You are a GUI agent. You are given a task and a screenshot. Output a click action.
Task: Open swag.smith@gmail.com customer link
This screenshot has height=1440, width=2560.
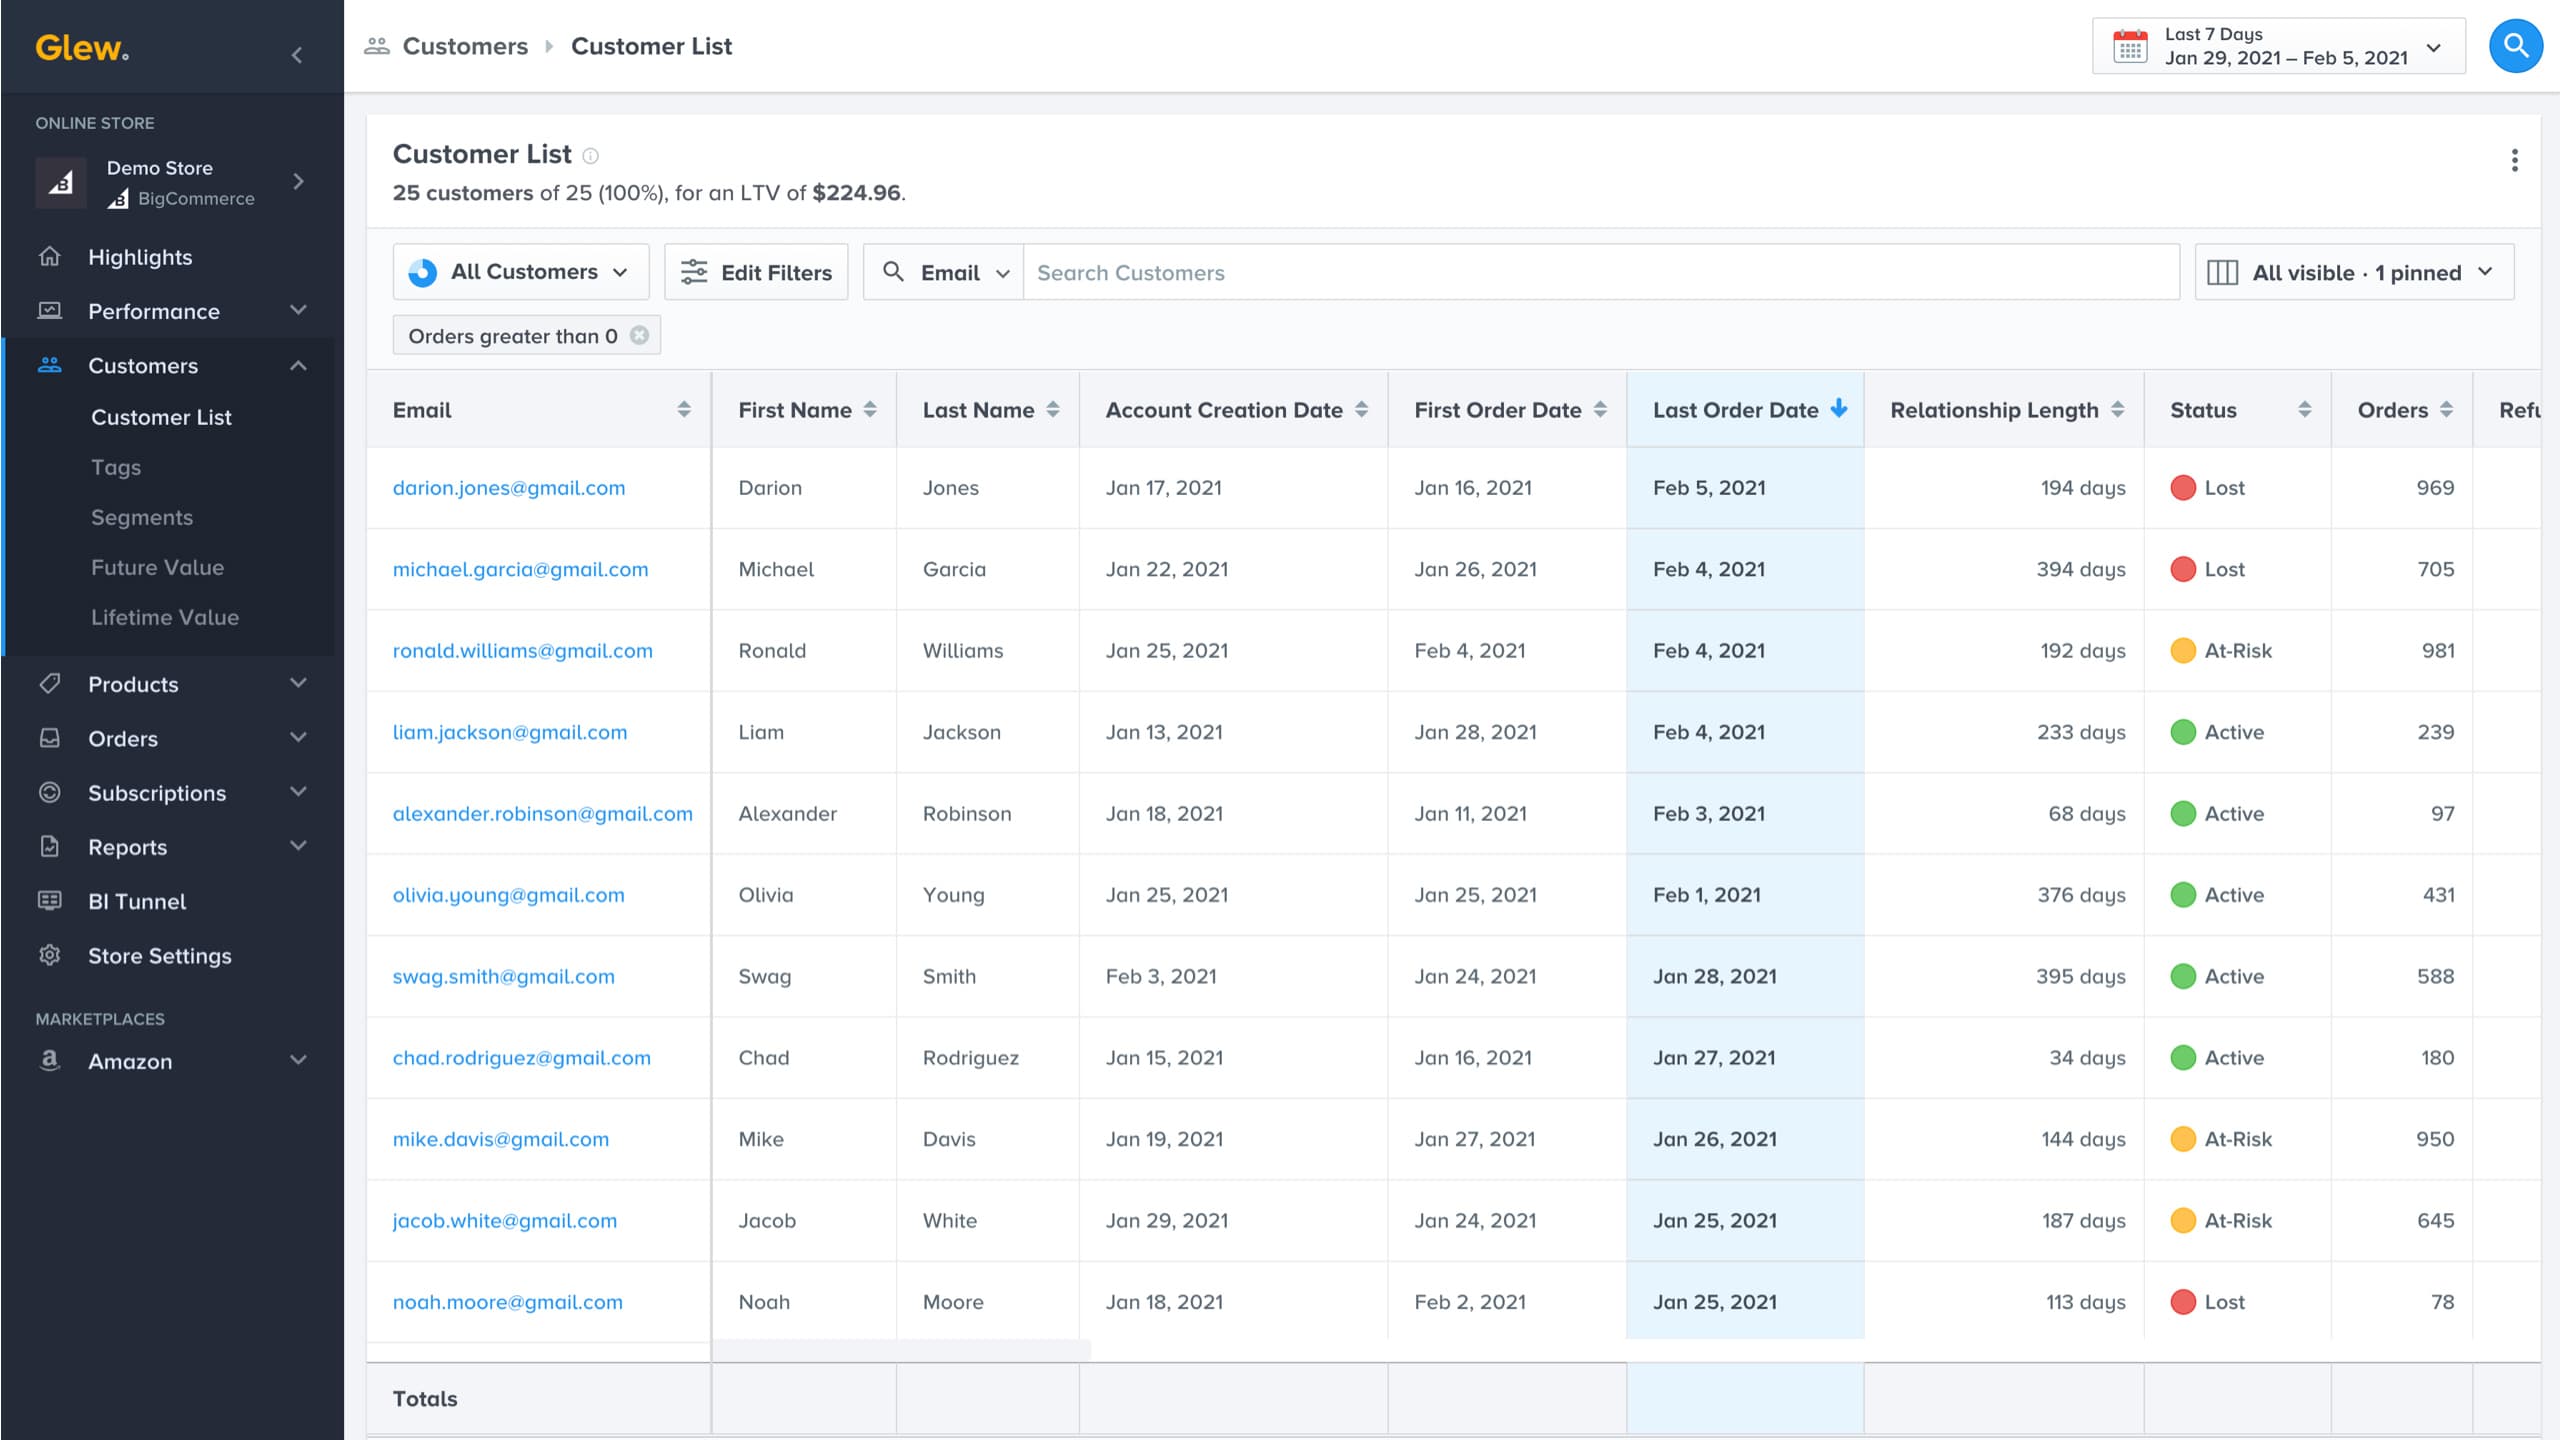click(x=504, y=976)
